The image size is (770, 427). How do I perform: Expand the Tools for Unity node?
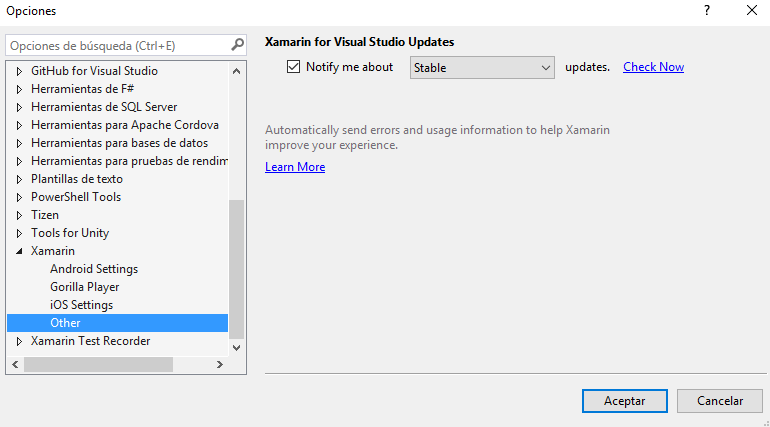click(19, 233)
